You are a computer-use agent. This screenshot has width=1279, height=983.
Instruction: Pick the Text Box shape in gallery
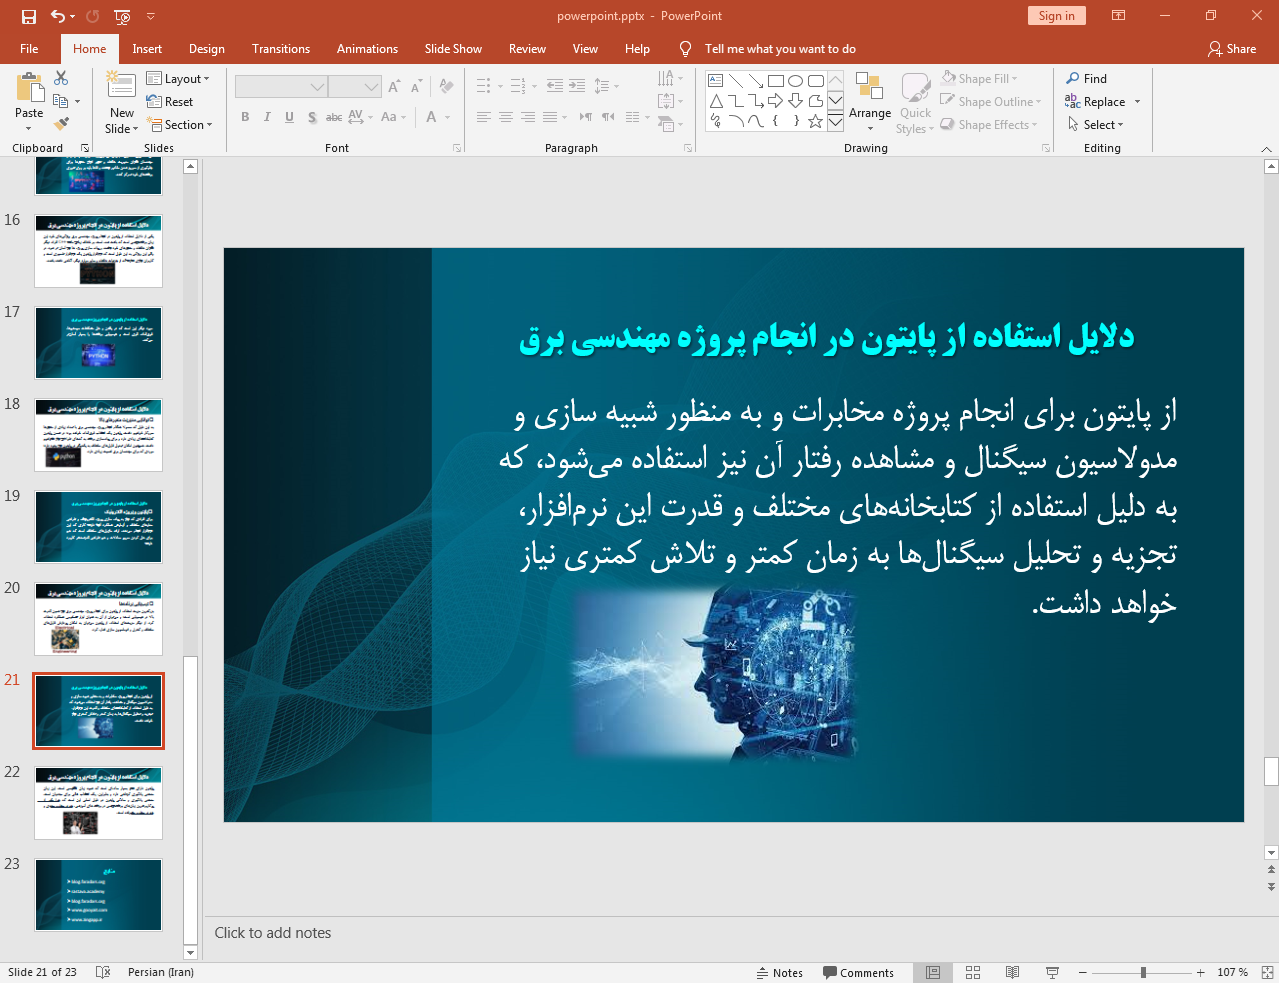click(x=715, y=81)
